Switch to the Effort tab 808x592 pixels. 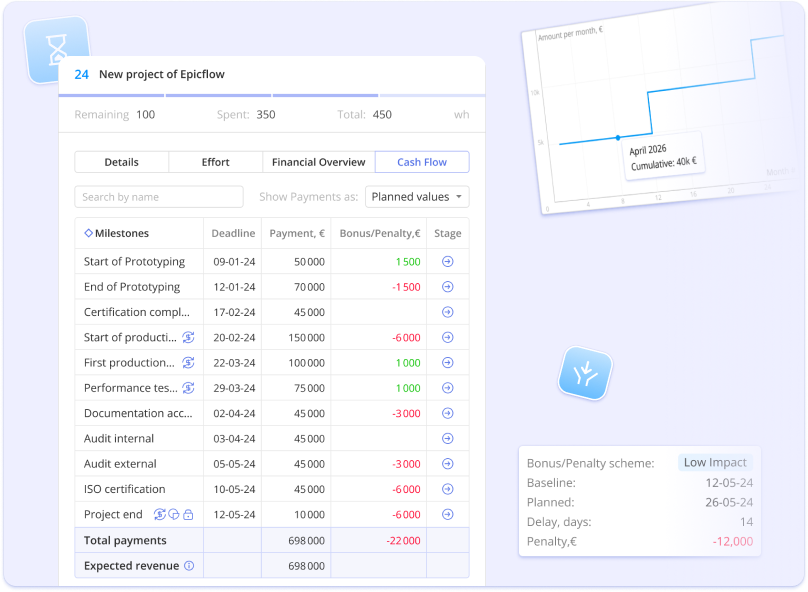point(215,162)
